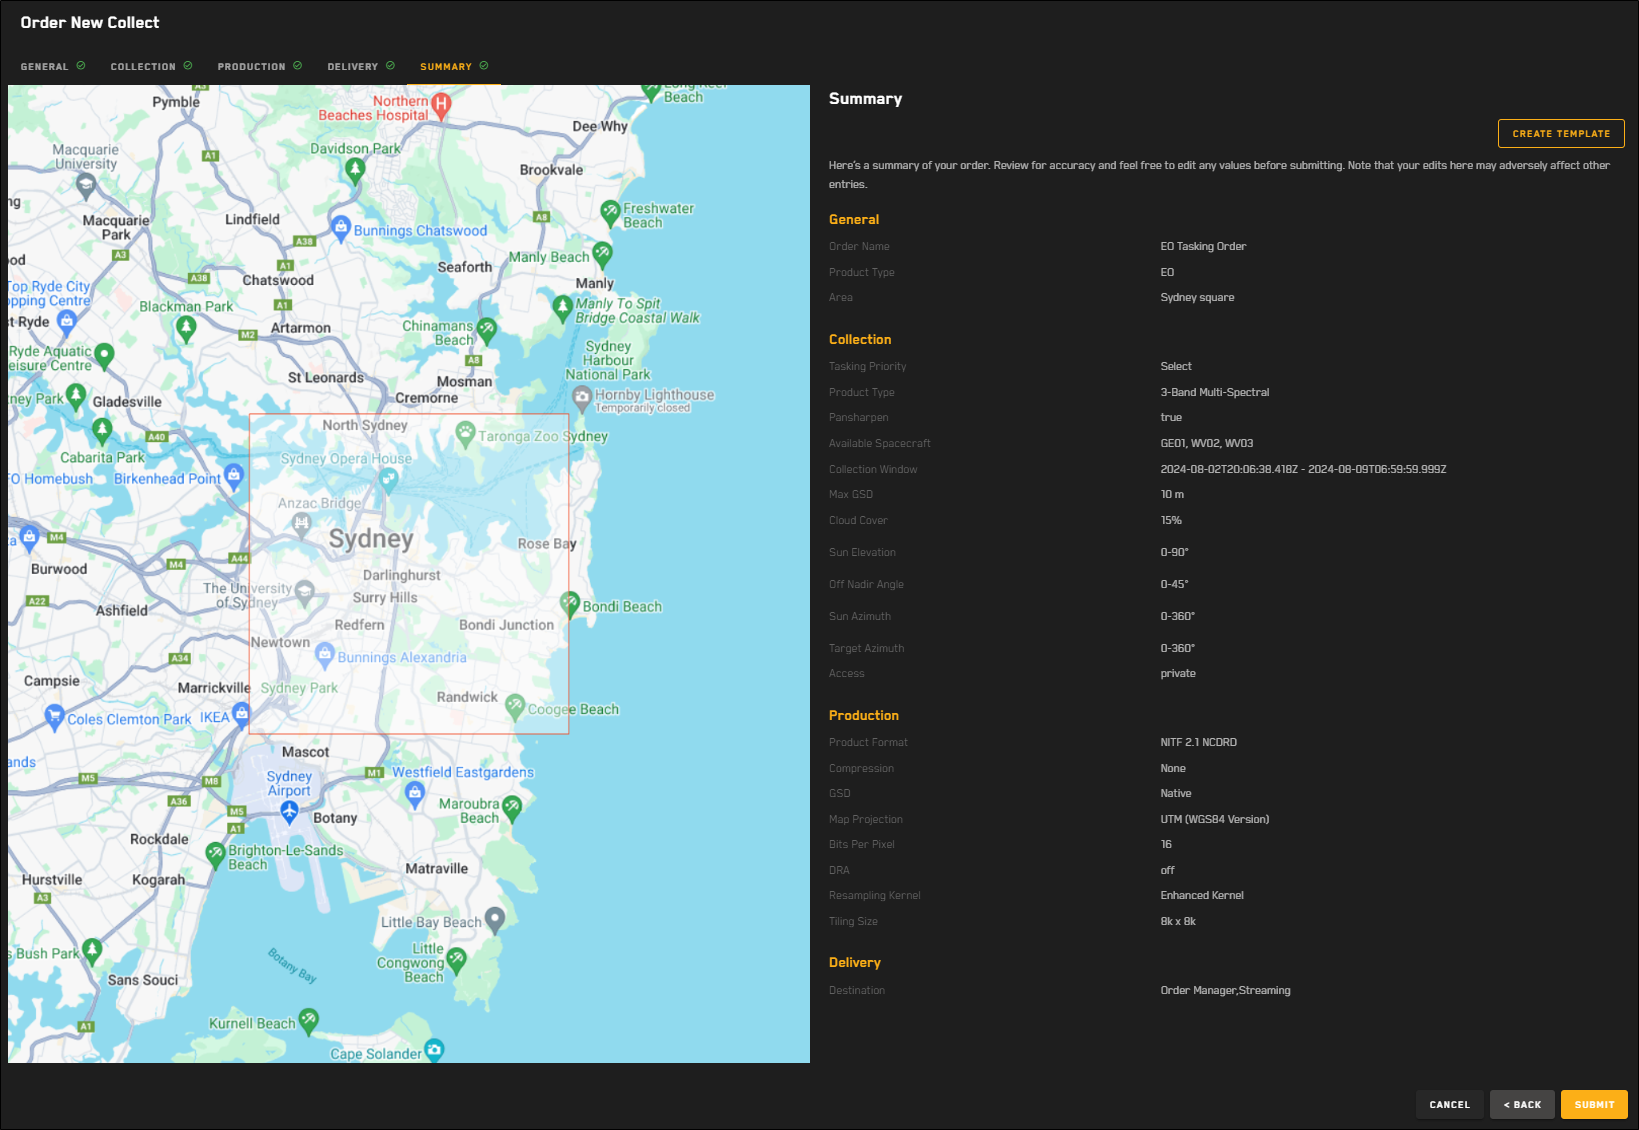
Task: Switch to the Collection tab
Action: [143, 67]
